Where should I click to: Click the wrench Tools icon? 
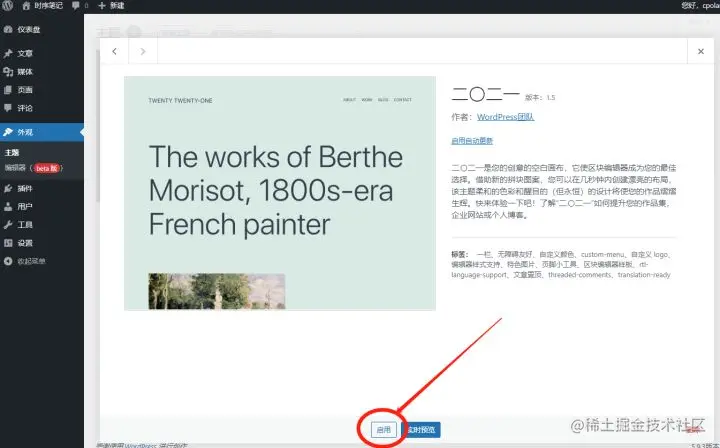pos(8,225)
